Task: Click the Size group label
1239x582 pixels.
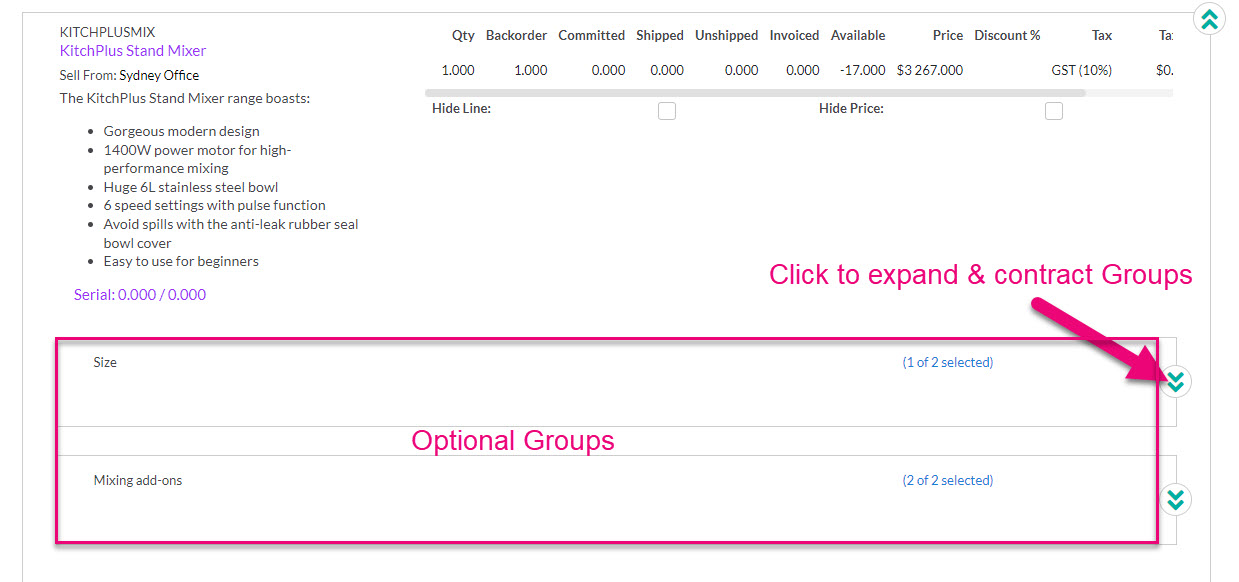Action: (x=105, y=363)
